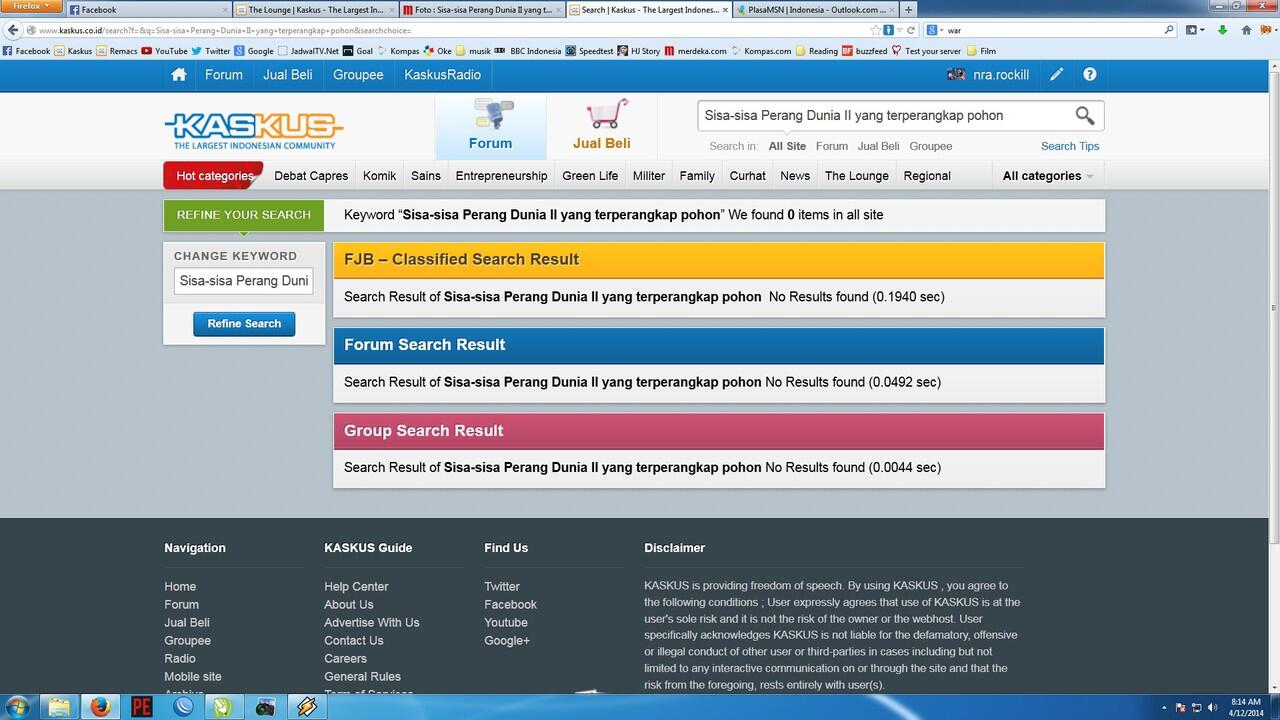Viewport: 1280px width, 720px height.
Task: Open Help Center footer link
Action: 356,587
